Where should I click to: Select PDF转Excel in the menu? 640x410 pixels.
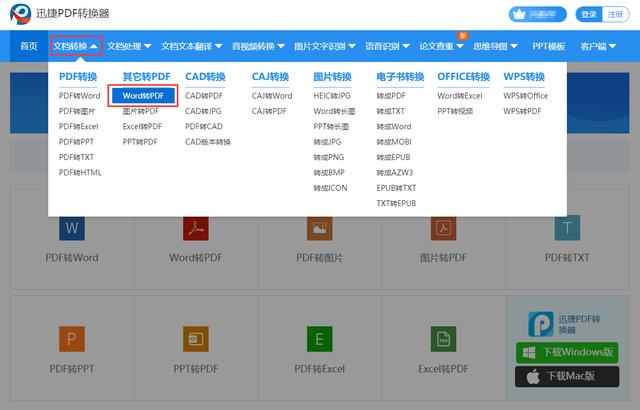click(x=79, y=126)
